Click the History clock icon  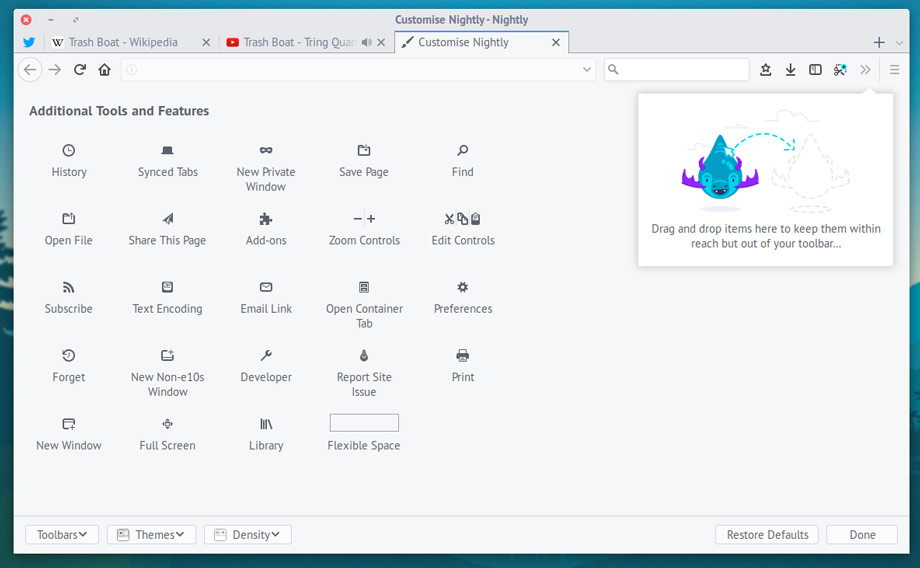[x=68, y=150]
